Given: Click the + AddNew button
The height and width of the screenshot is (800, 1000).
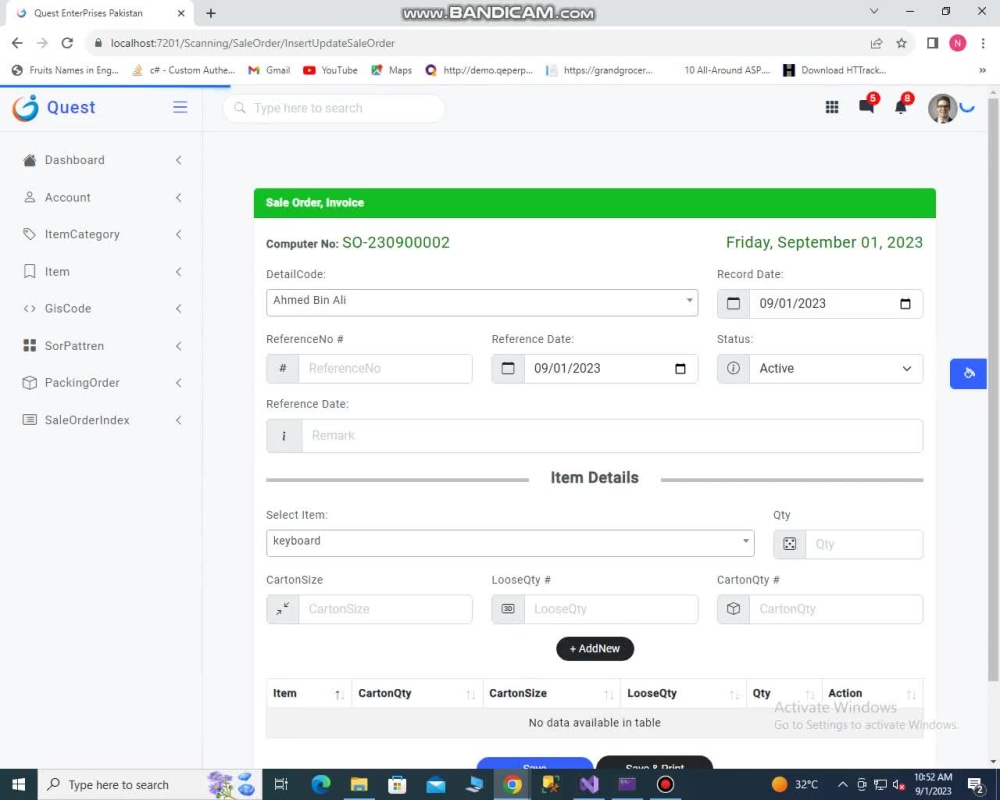Looking at the screenshot, I should (x=595, y=648).
